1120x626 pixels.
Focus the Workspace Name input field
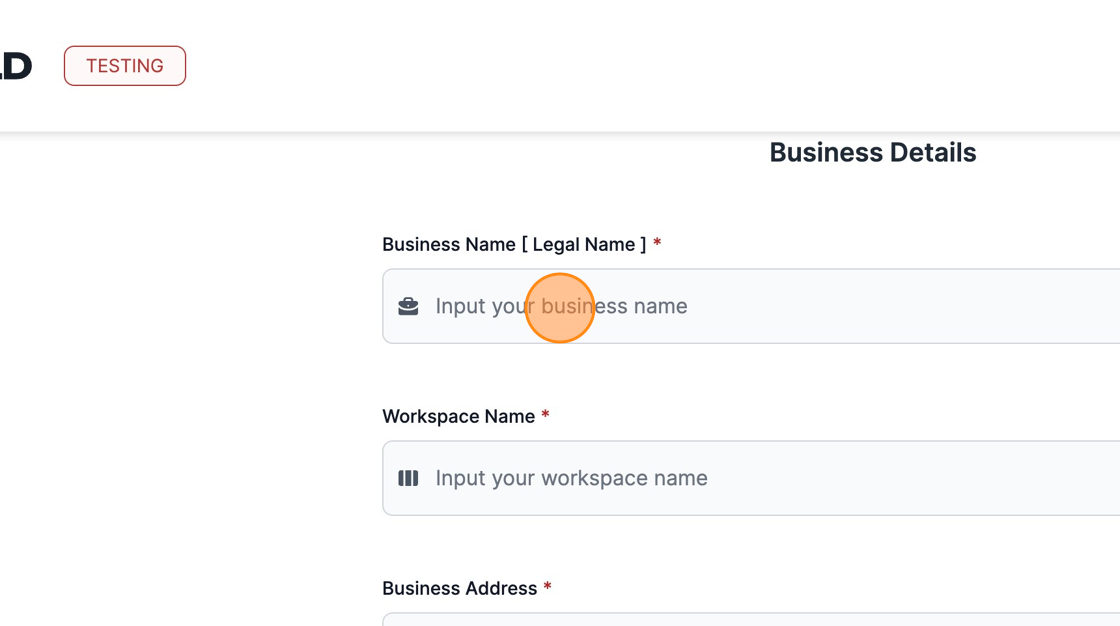point(850,478)
